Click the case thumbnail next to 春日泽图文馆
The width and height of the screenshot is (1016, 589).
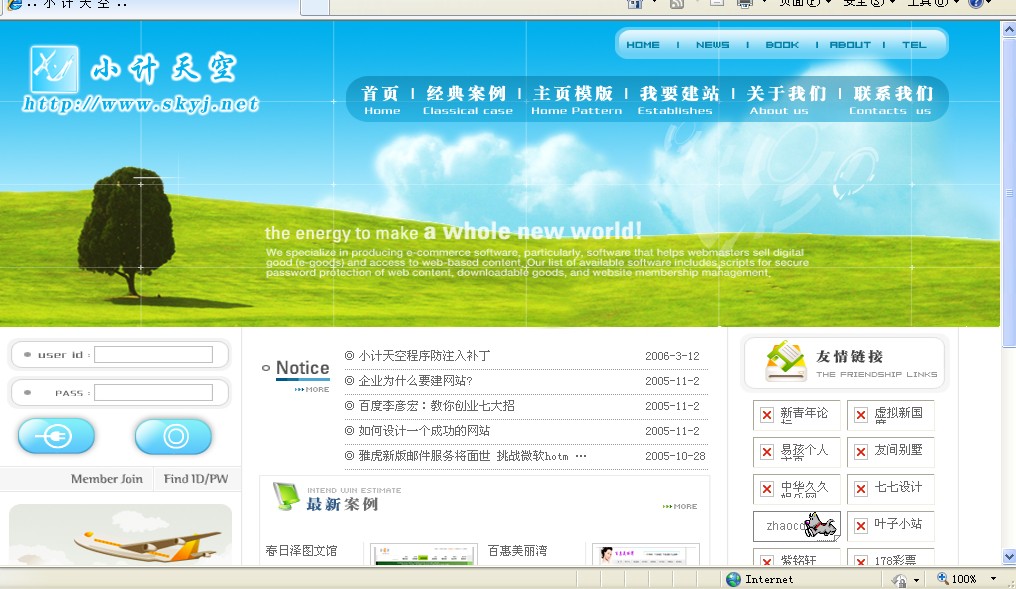[x=424, y=555]
